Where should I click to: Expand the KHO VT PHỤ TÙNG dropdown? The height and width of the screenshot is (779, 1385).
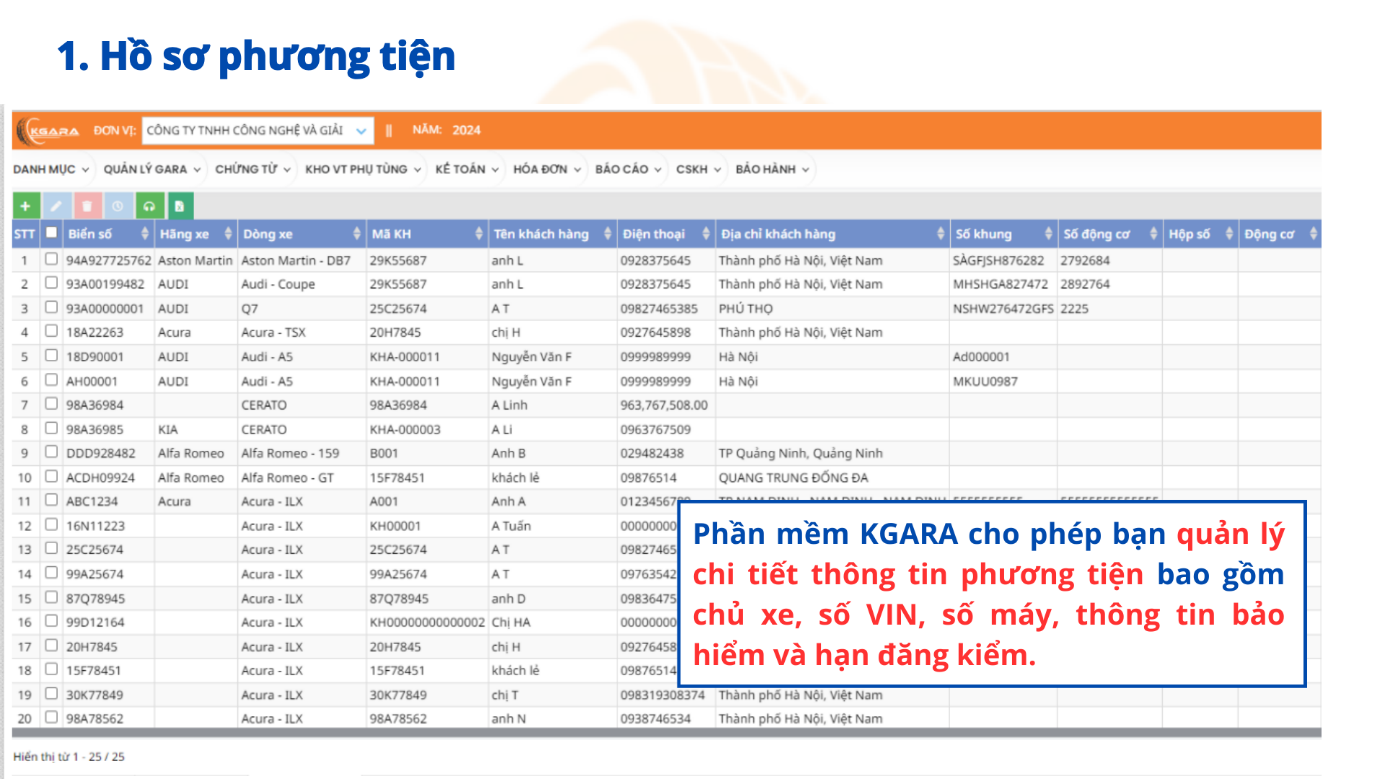pos(364,169)
